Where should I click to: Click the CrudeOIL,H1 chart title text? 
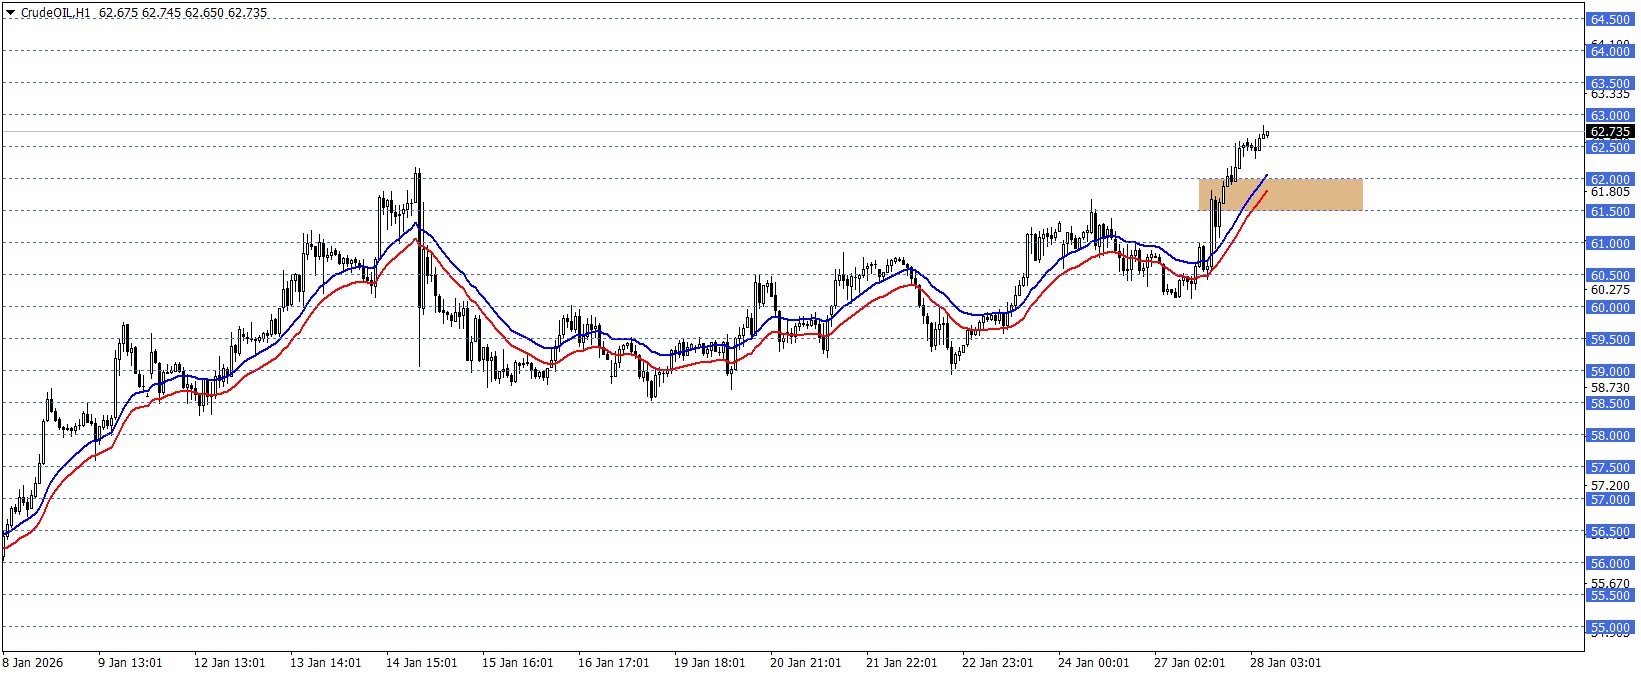point(55,13)
